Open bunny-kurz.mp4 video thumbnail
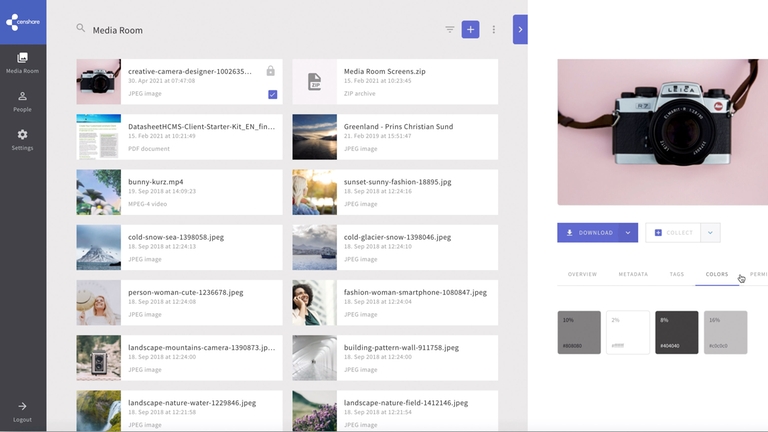 [x=98, y=192]
